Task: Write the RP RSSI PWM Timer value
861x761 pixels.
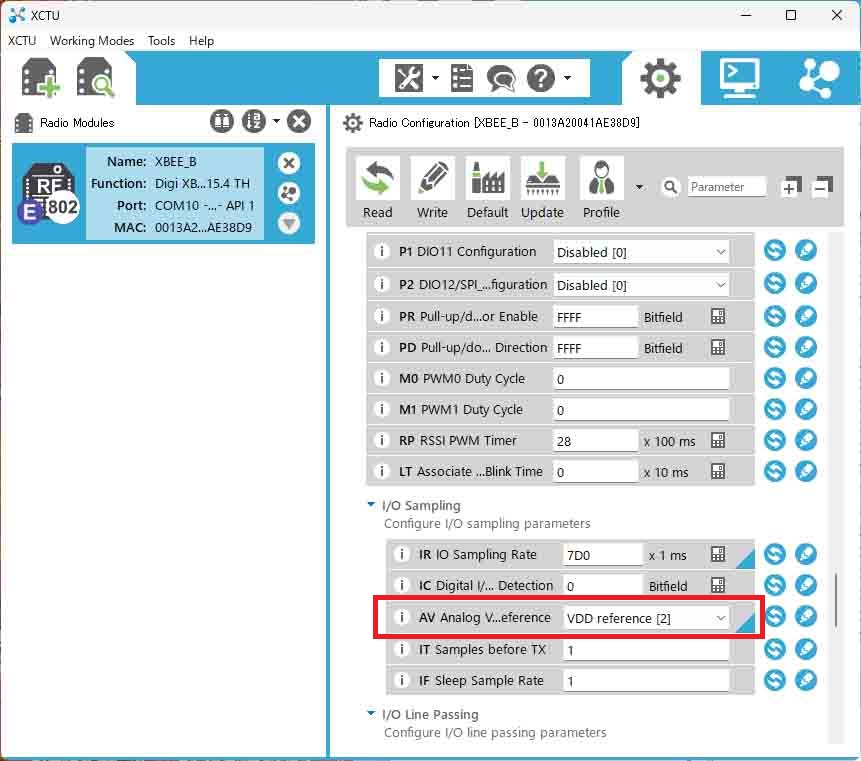Action: click(806, 440)
